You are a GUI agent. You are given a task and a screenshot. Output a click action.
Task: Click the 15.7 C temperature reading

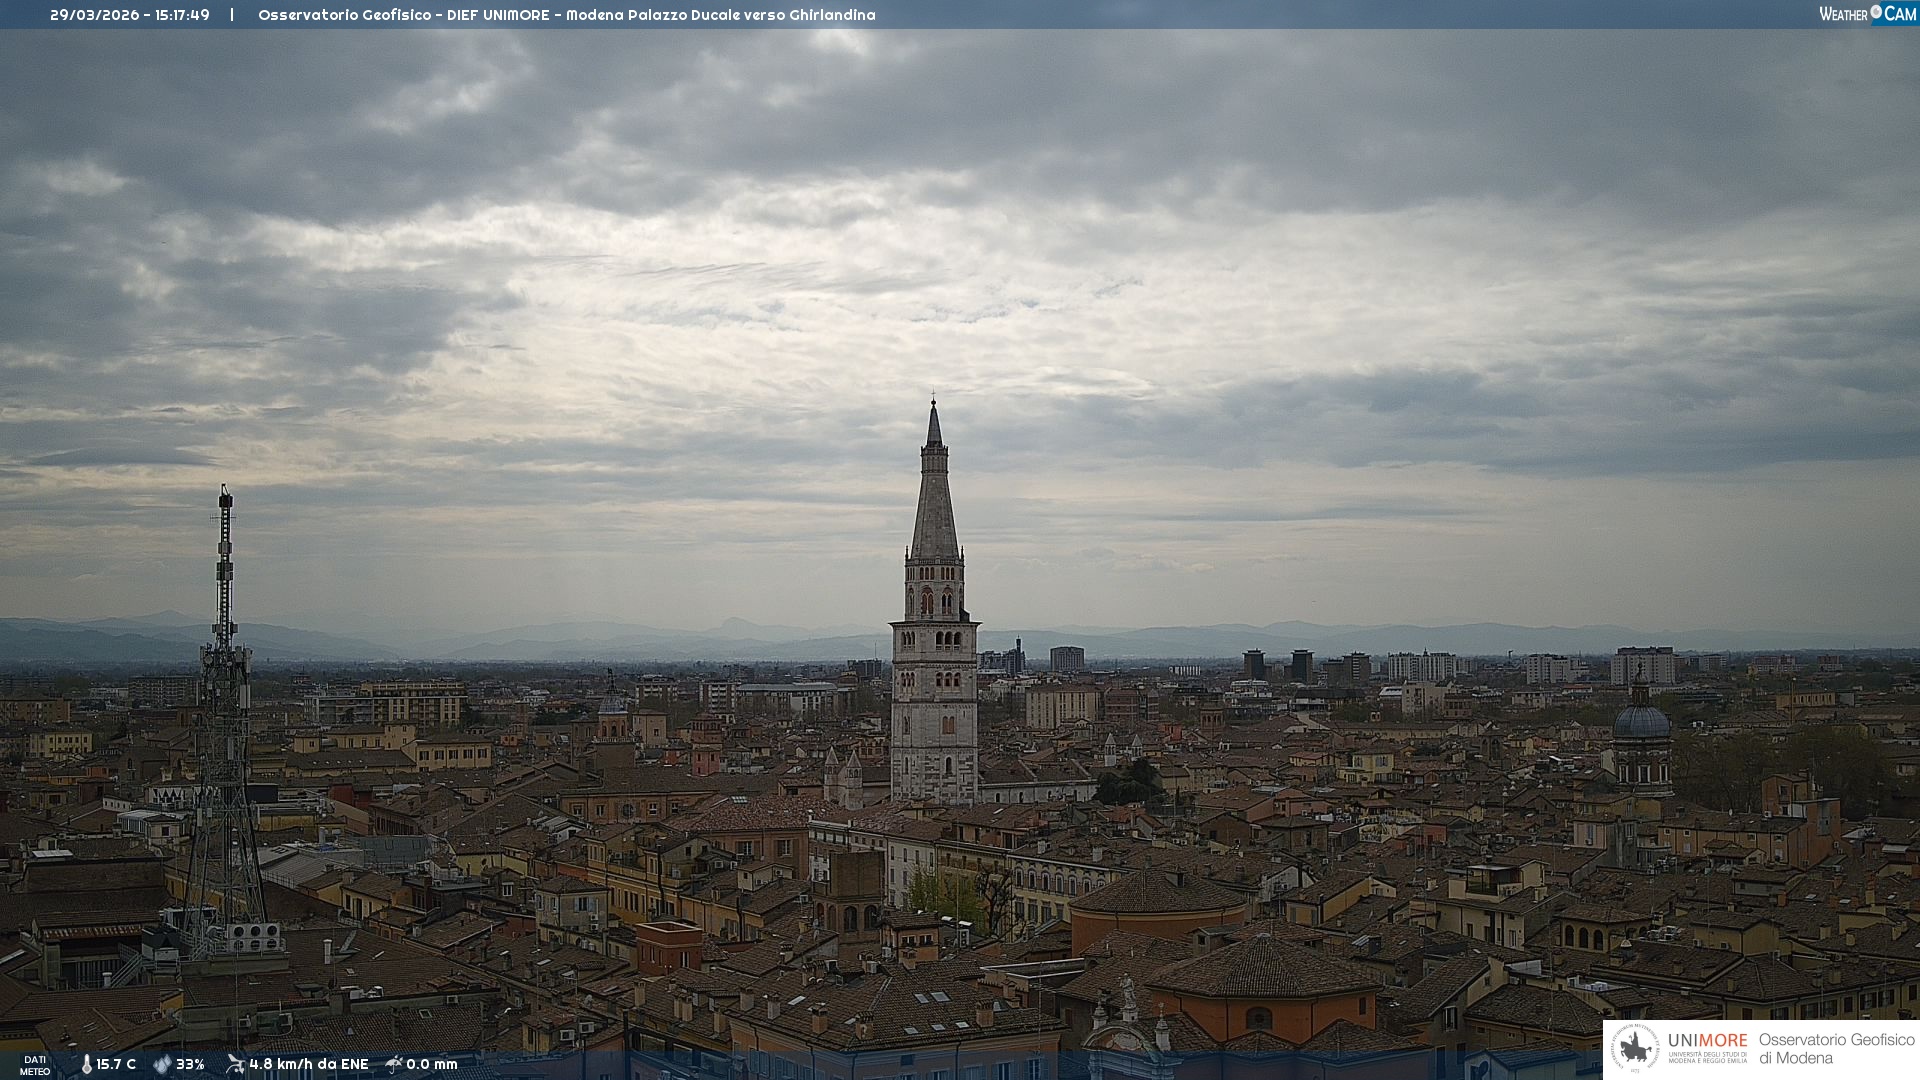coord(116,1065)
